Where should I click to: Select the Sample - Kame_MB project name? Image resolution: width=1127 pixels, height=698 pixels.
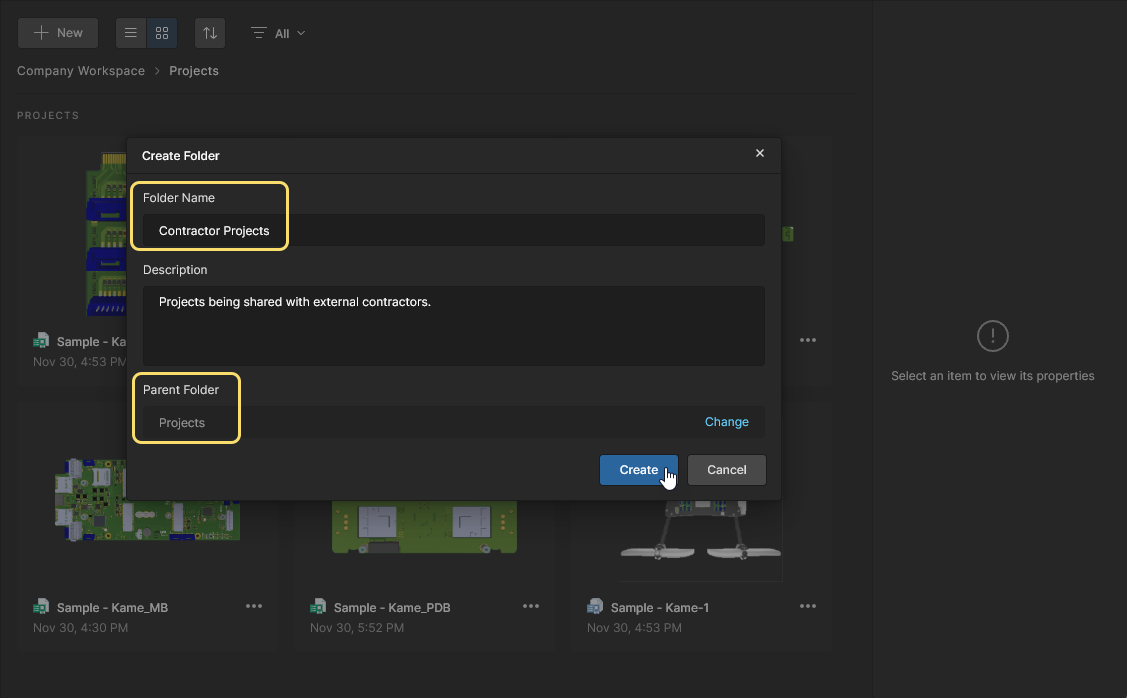click(112, 607)
